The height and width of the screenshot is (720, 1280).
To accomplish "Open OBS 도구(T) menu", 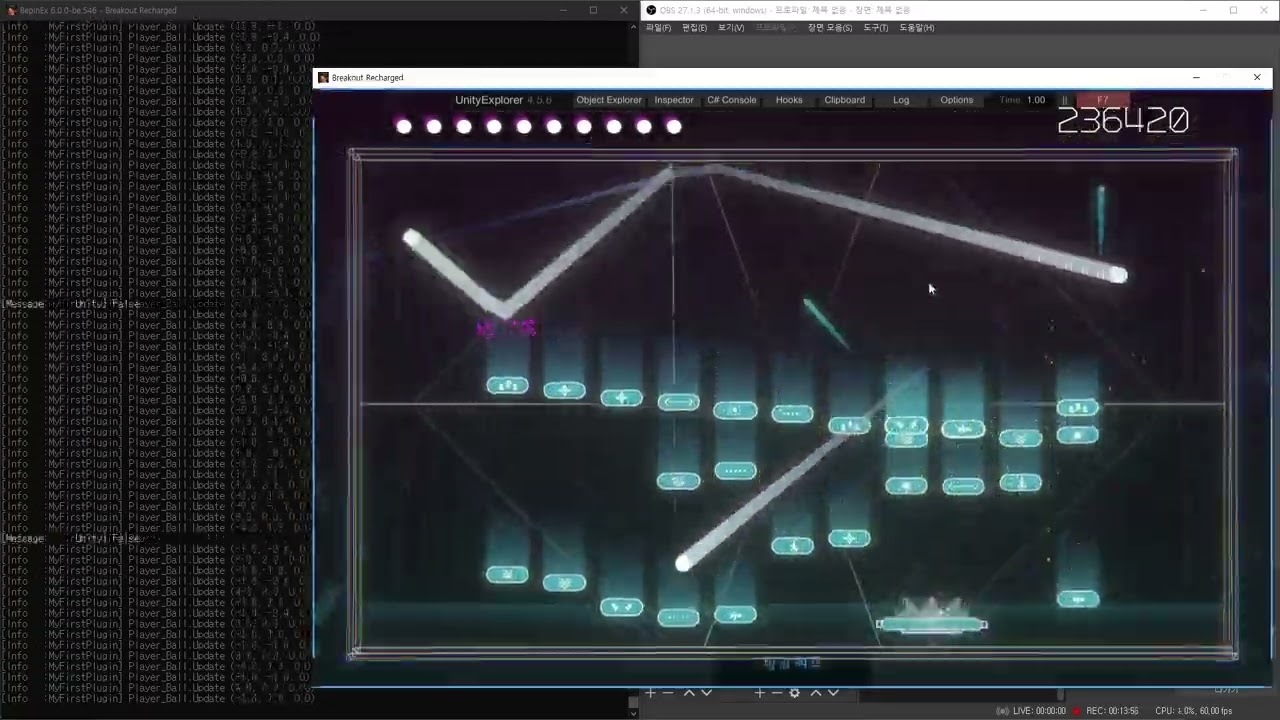I will (x=876, y=28).
